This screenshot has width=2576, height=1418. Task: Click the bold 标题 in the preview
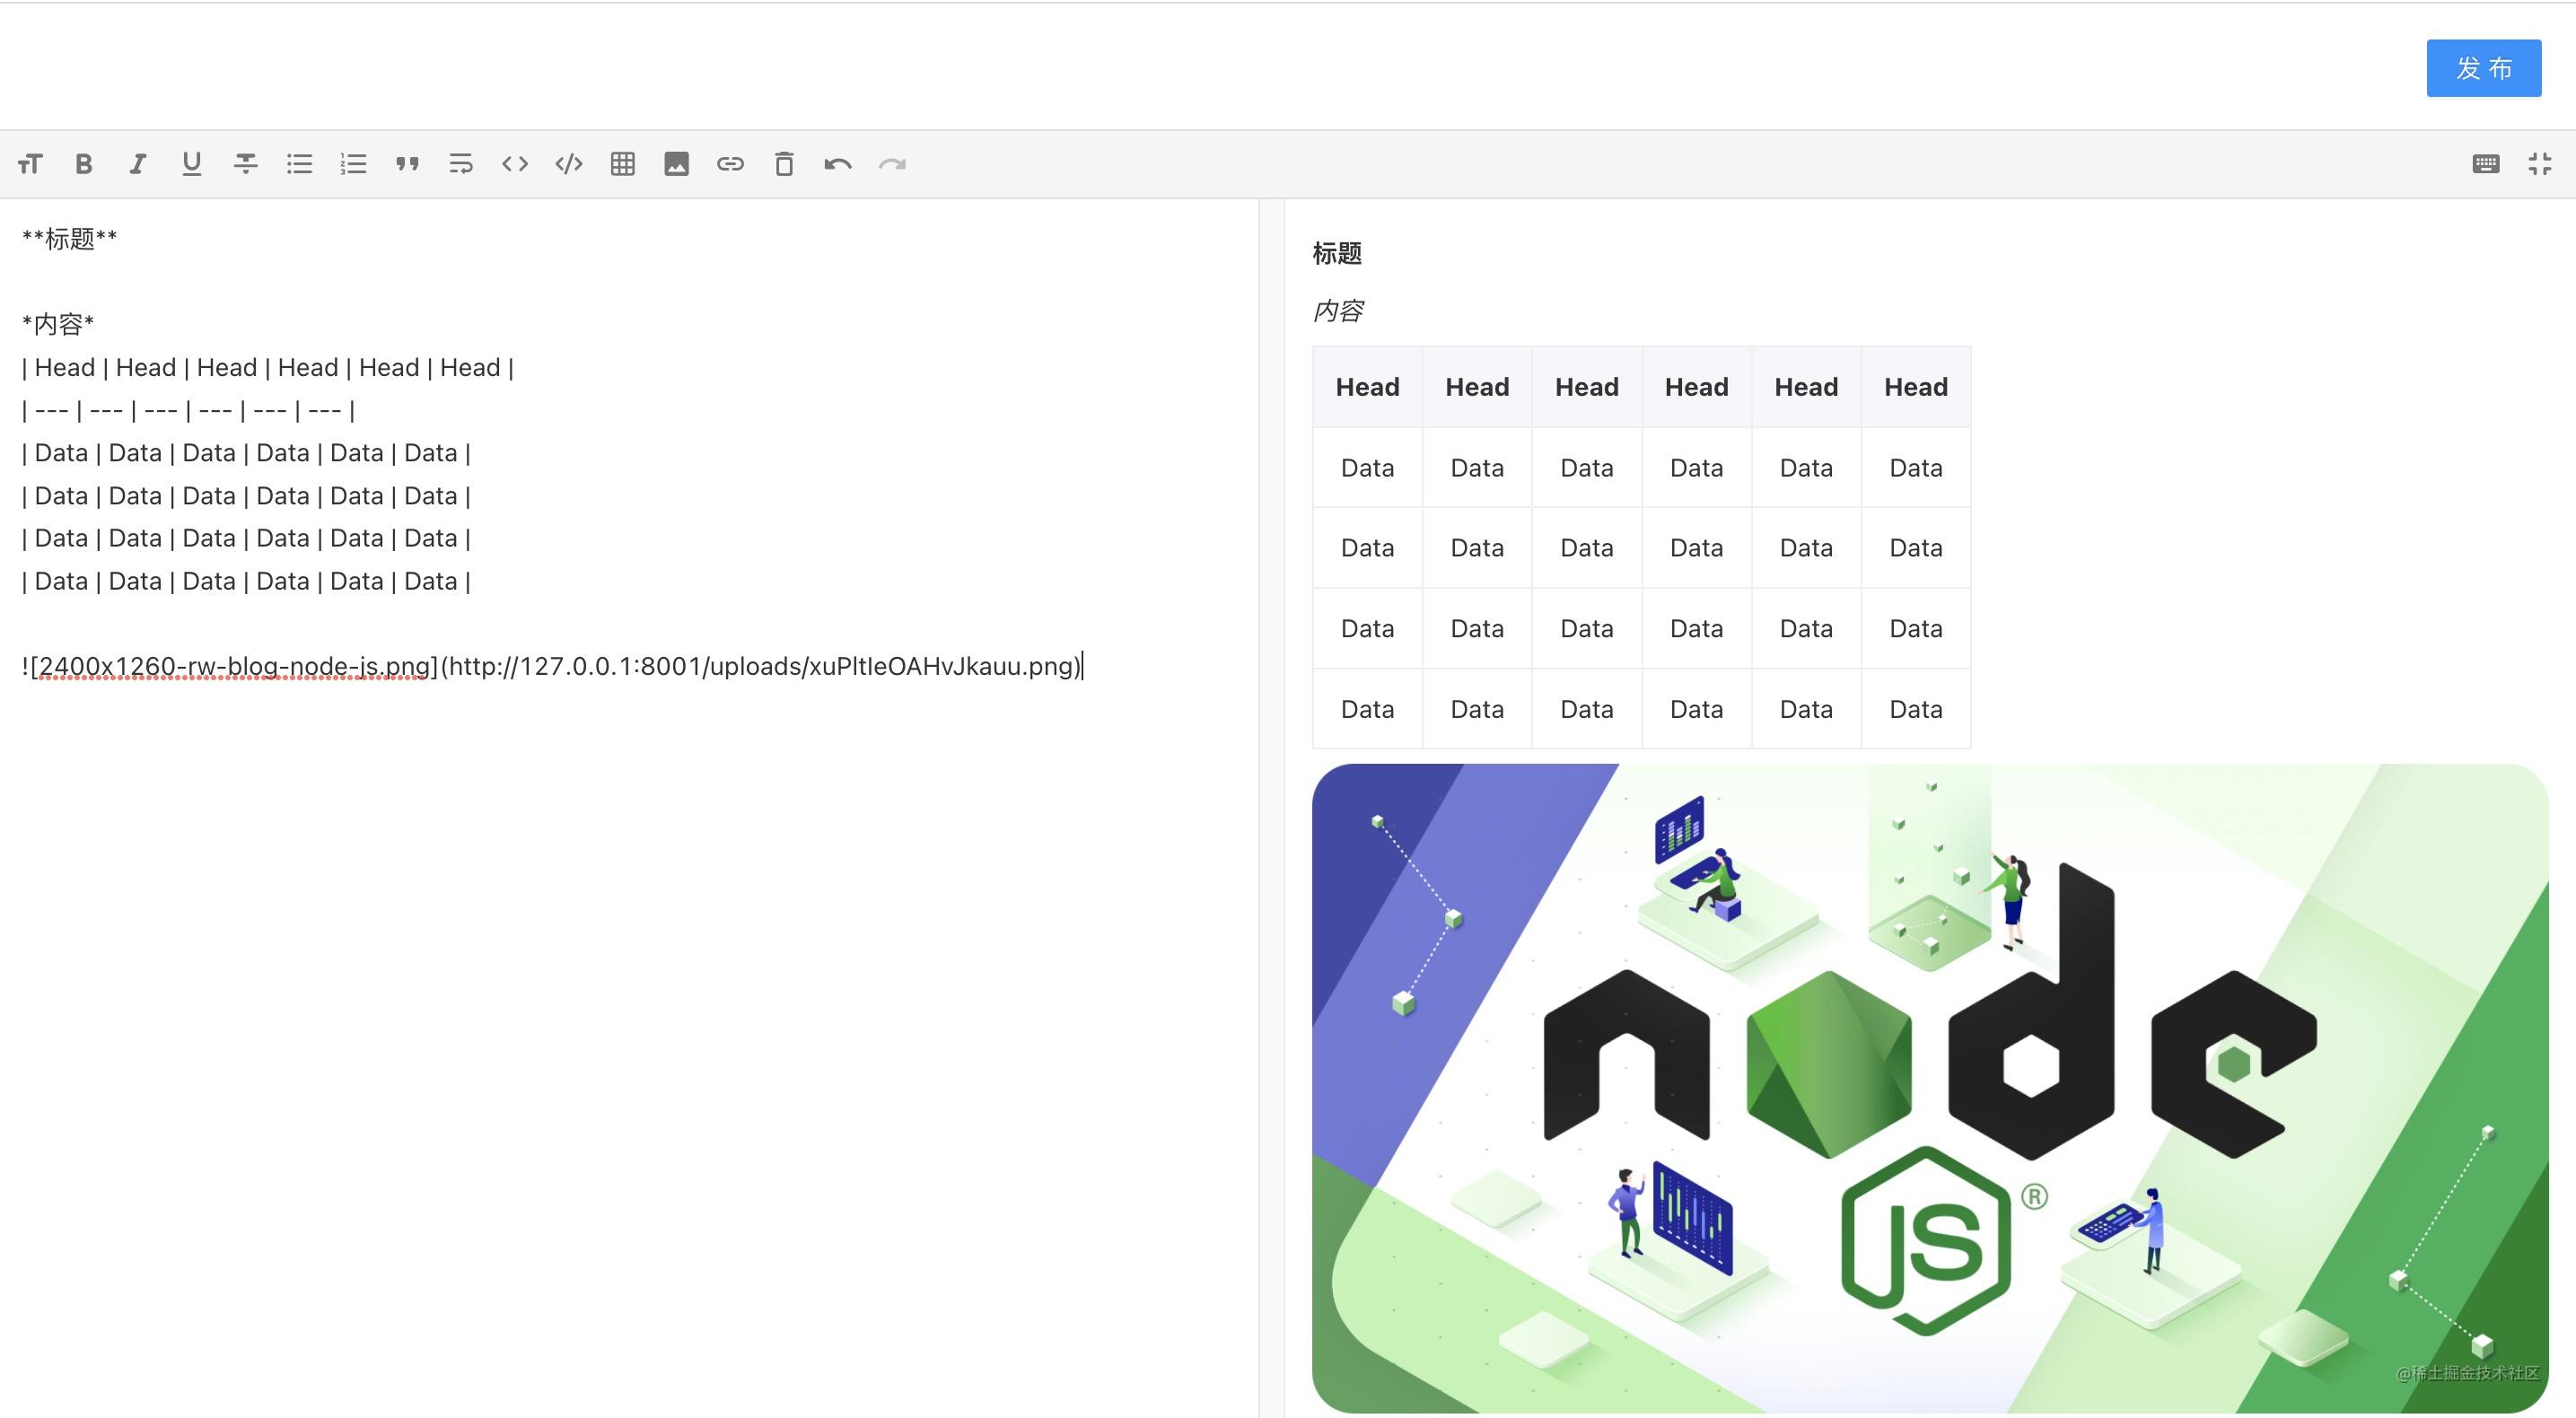[x=1337, y=254]
